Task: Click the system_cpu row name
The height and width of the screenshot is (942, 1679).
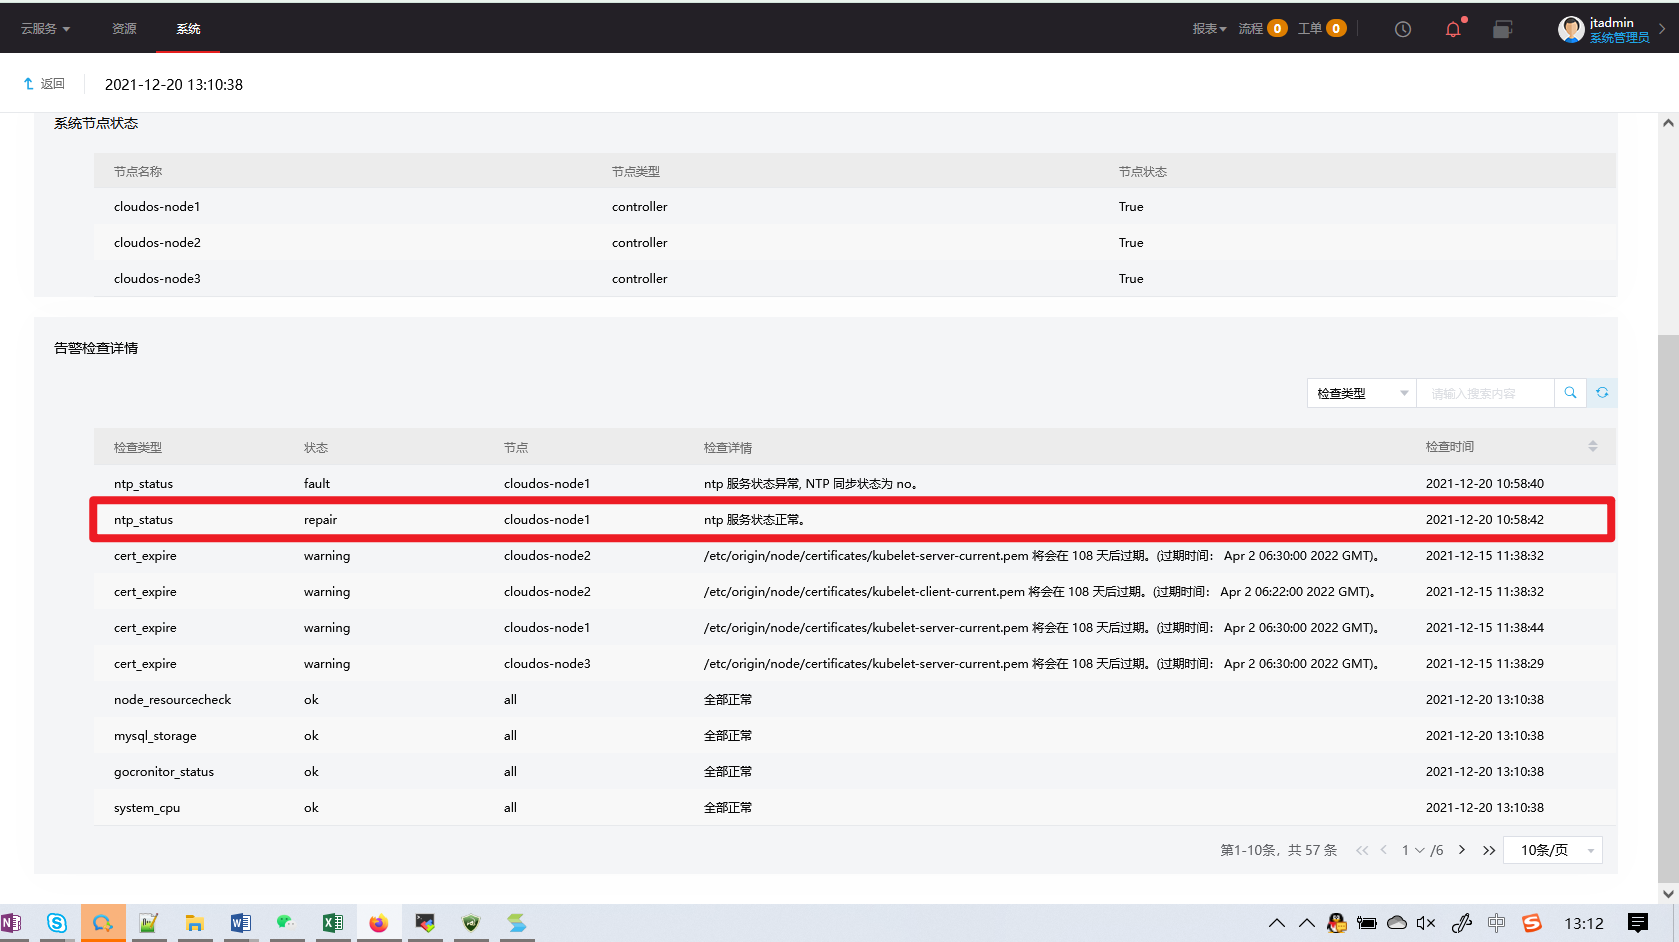Action: coord(147,808)
